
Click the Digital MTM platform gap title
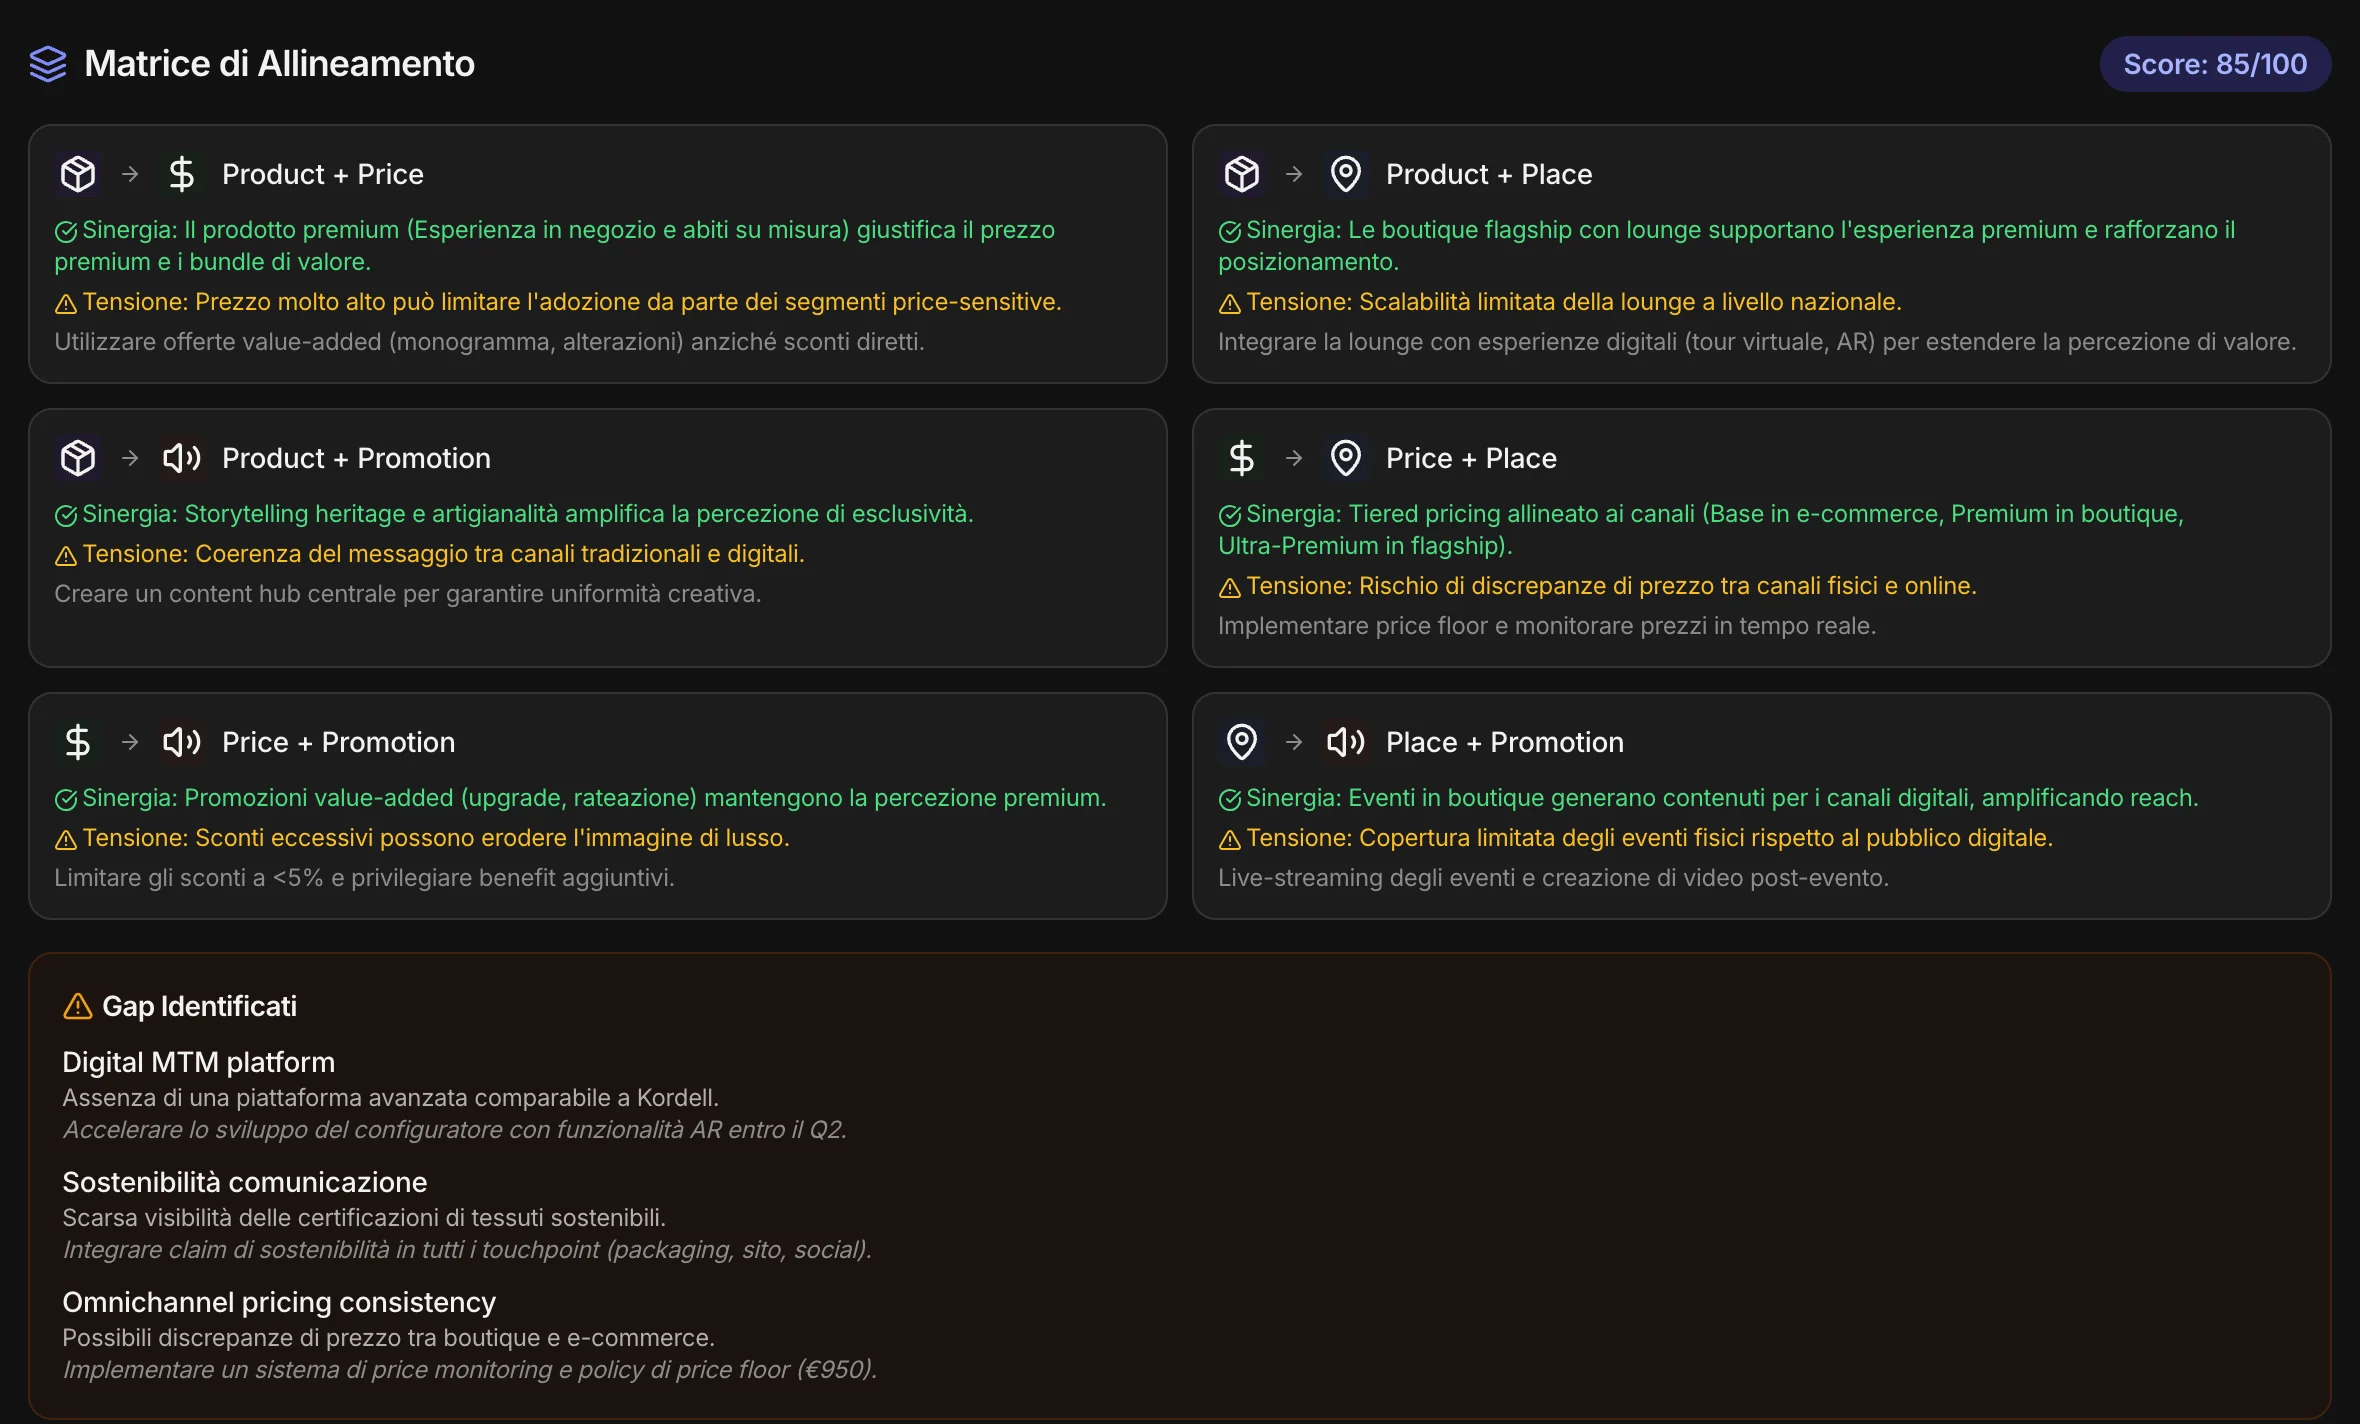[x=198, y=1062]
